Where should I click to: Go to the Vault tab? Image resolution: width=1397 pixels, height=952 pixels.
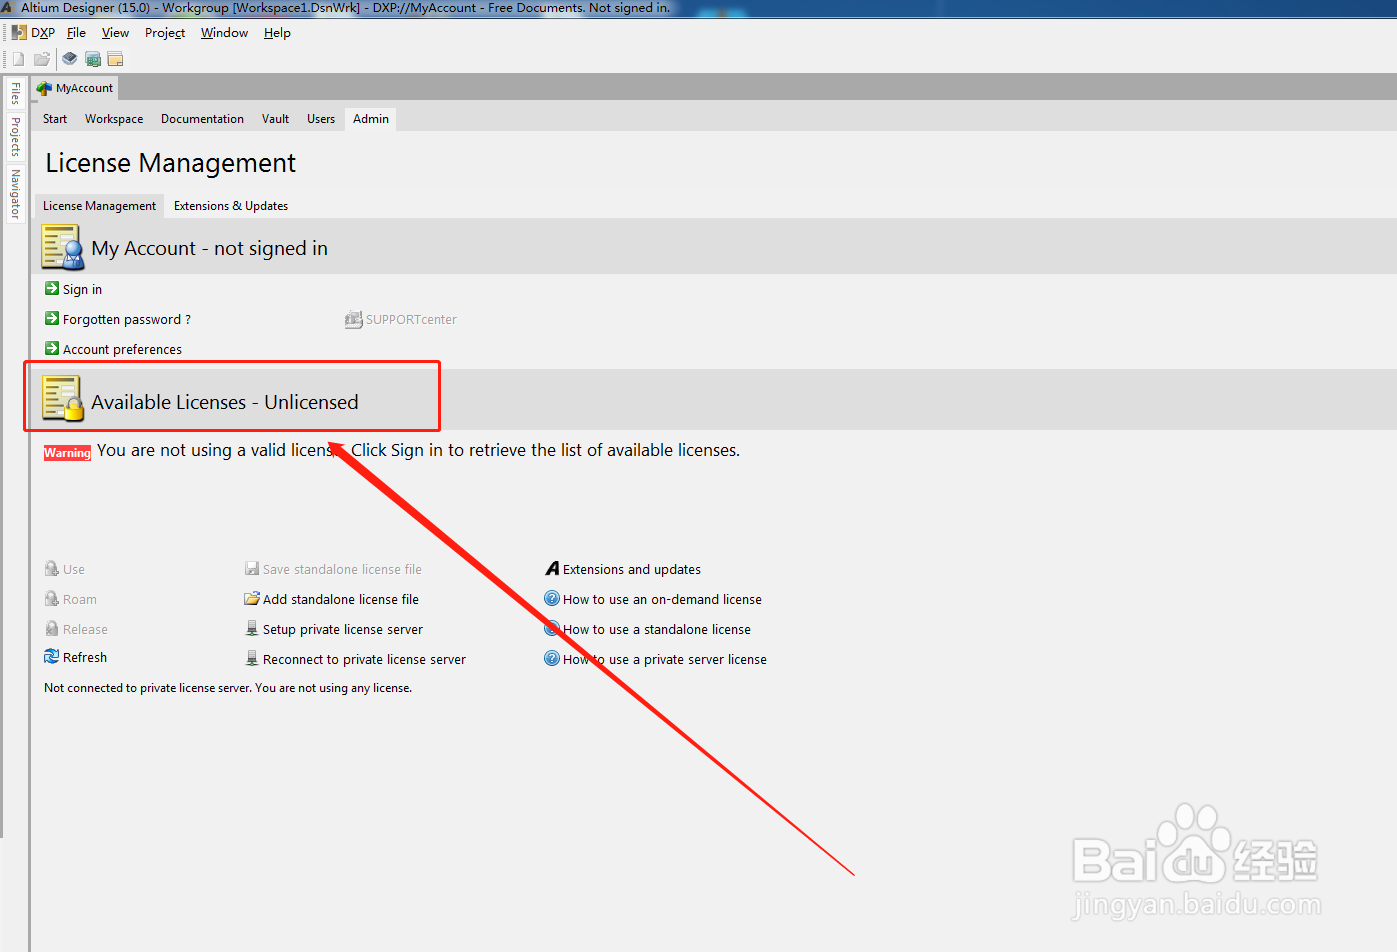coord(275,119)
